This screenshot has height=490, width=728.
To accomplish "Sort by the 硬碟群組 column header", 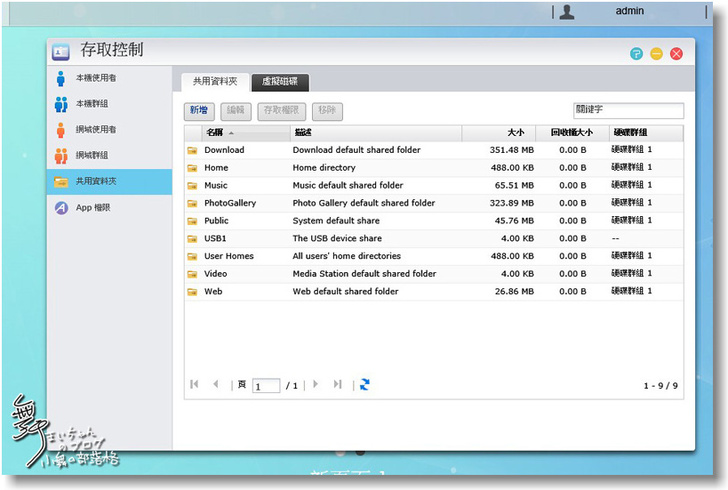I will [x=630, y=133].
